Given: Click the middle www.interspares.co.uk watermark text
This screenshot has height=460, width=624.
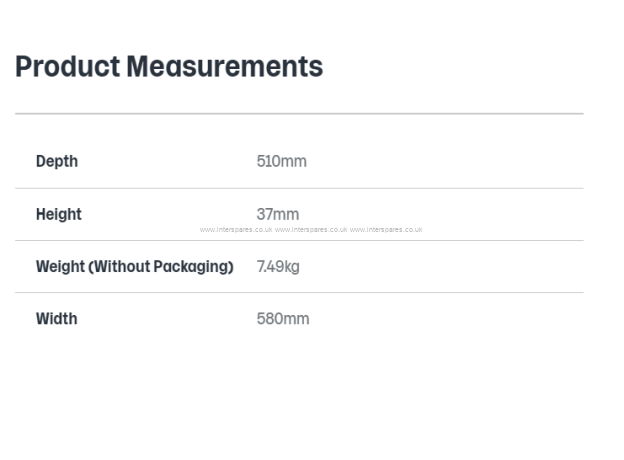Looking at the screenshot, I should click(x=311, y=230).
